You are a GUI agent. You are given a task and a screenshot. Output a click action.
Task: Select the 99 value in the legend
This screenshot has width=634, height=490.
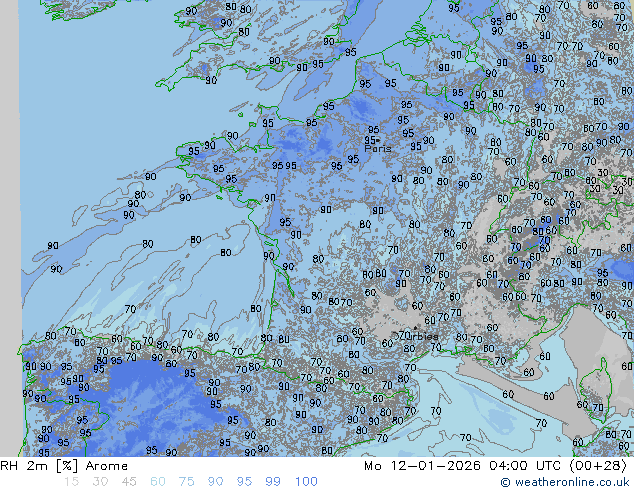(274, 482)
